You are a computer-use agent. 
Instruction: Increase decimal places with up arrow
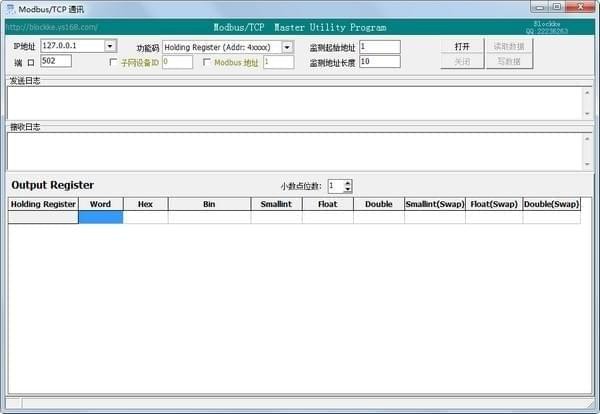tap(347, 182)
